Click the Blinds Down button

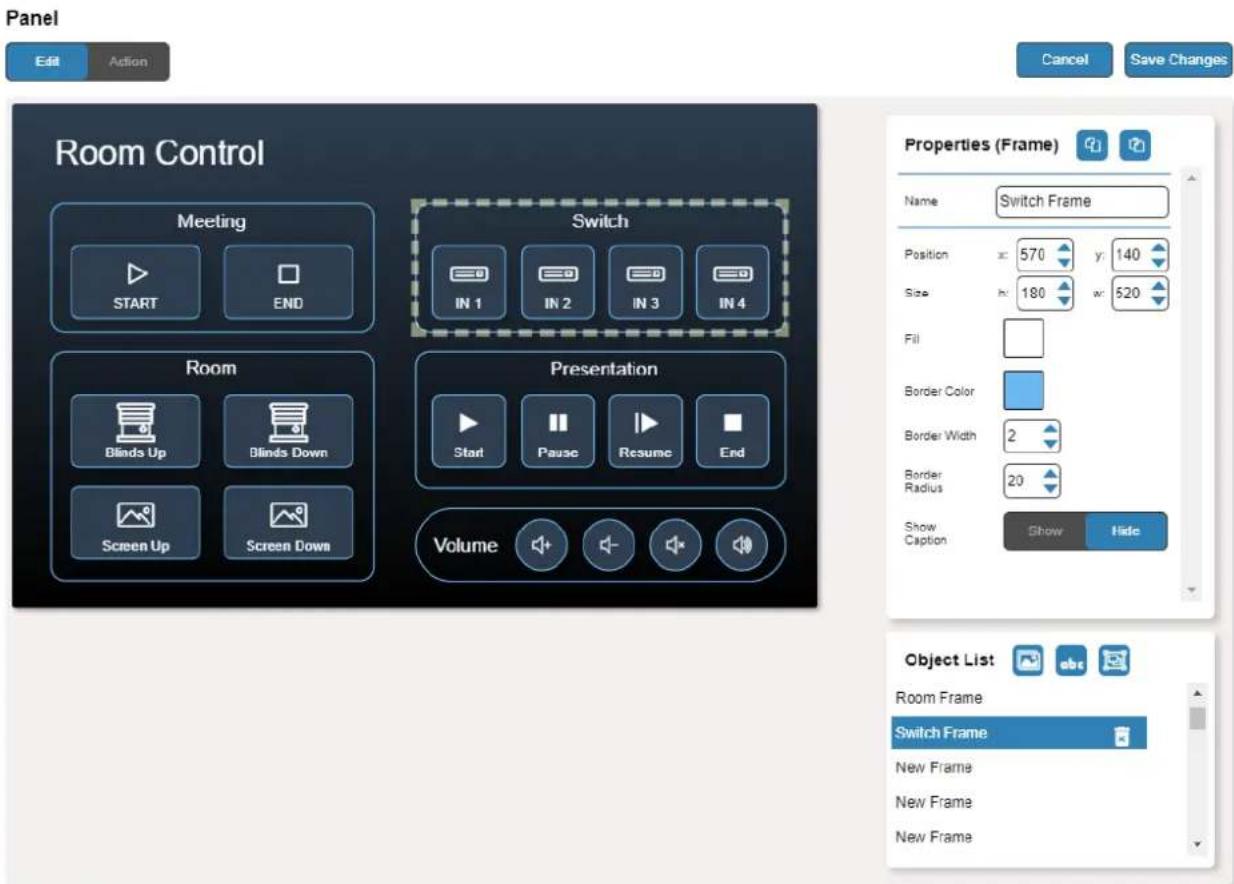click(x=288, y=431)
